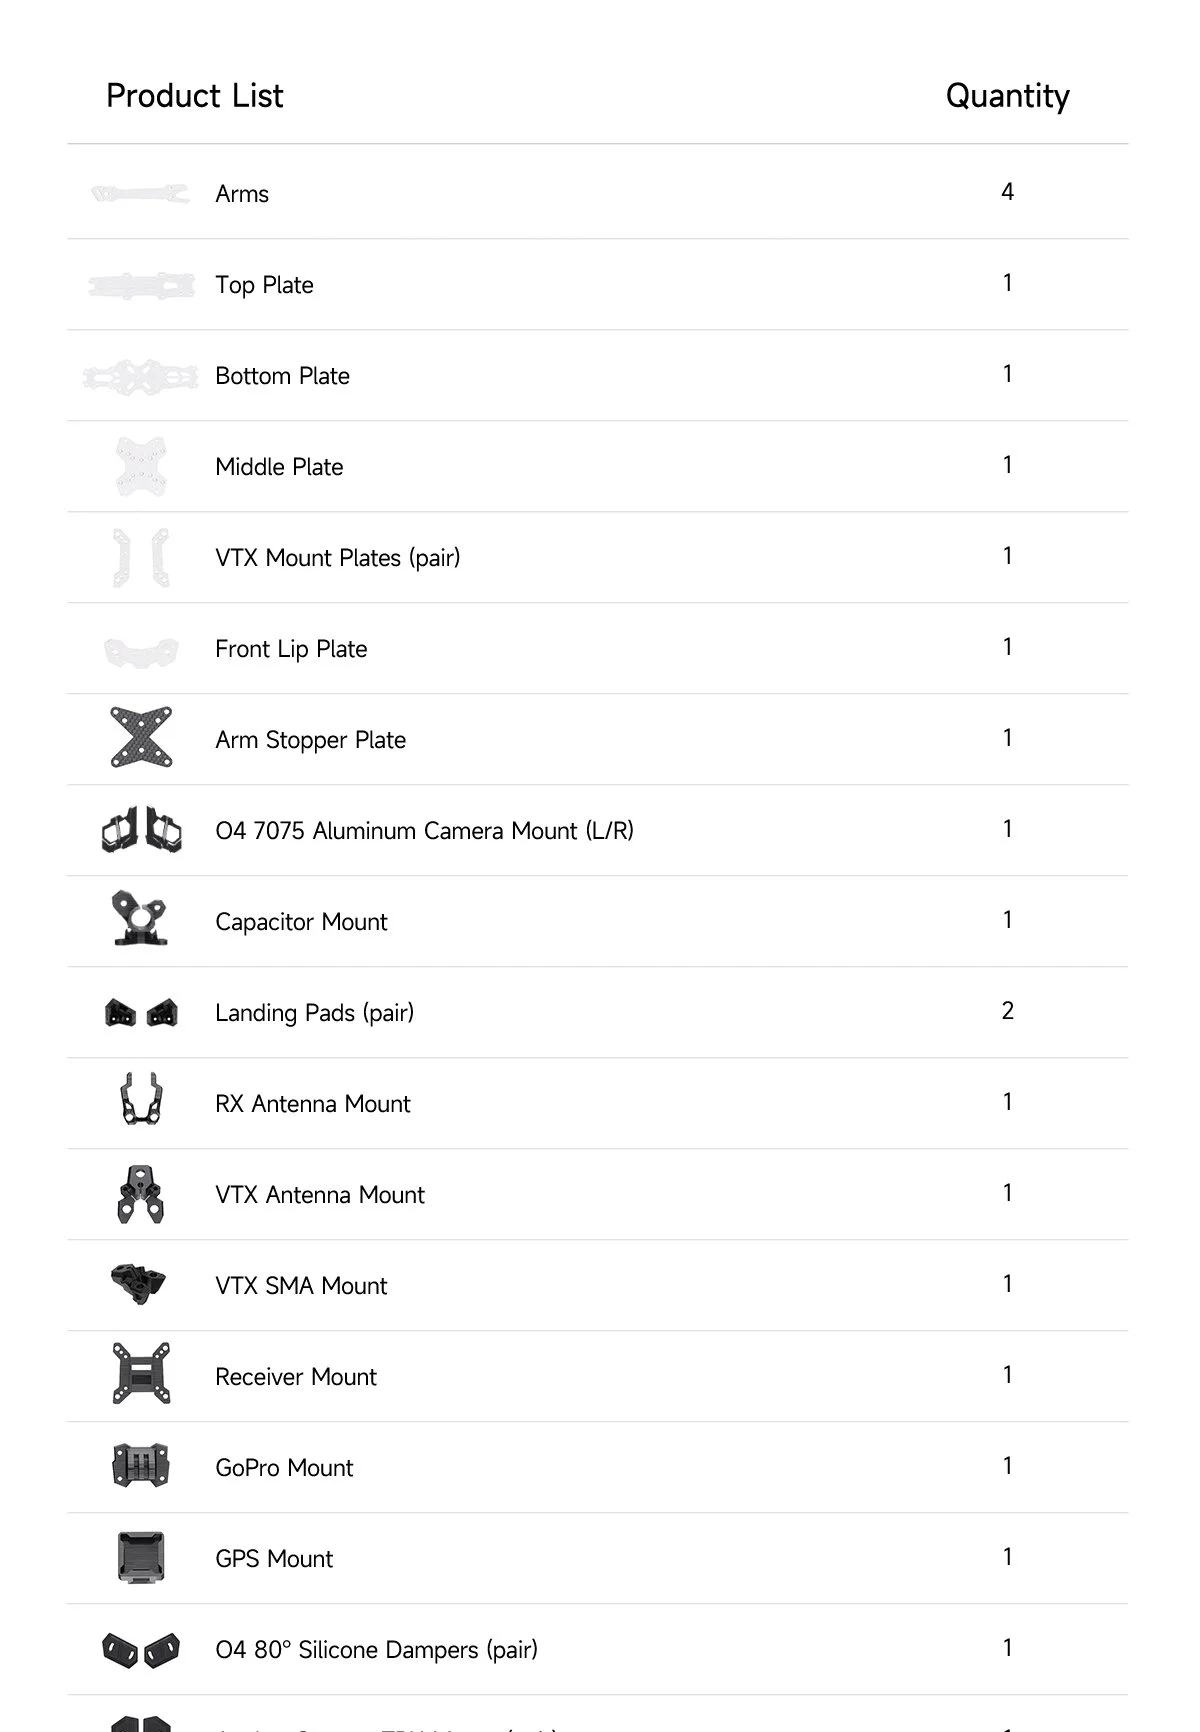Select the O4 Aluminum Camera Mount icon
Screen dimensions: 1200x1732
pos(141,829)
